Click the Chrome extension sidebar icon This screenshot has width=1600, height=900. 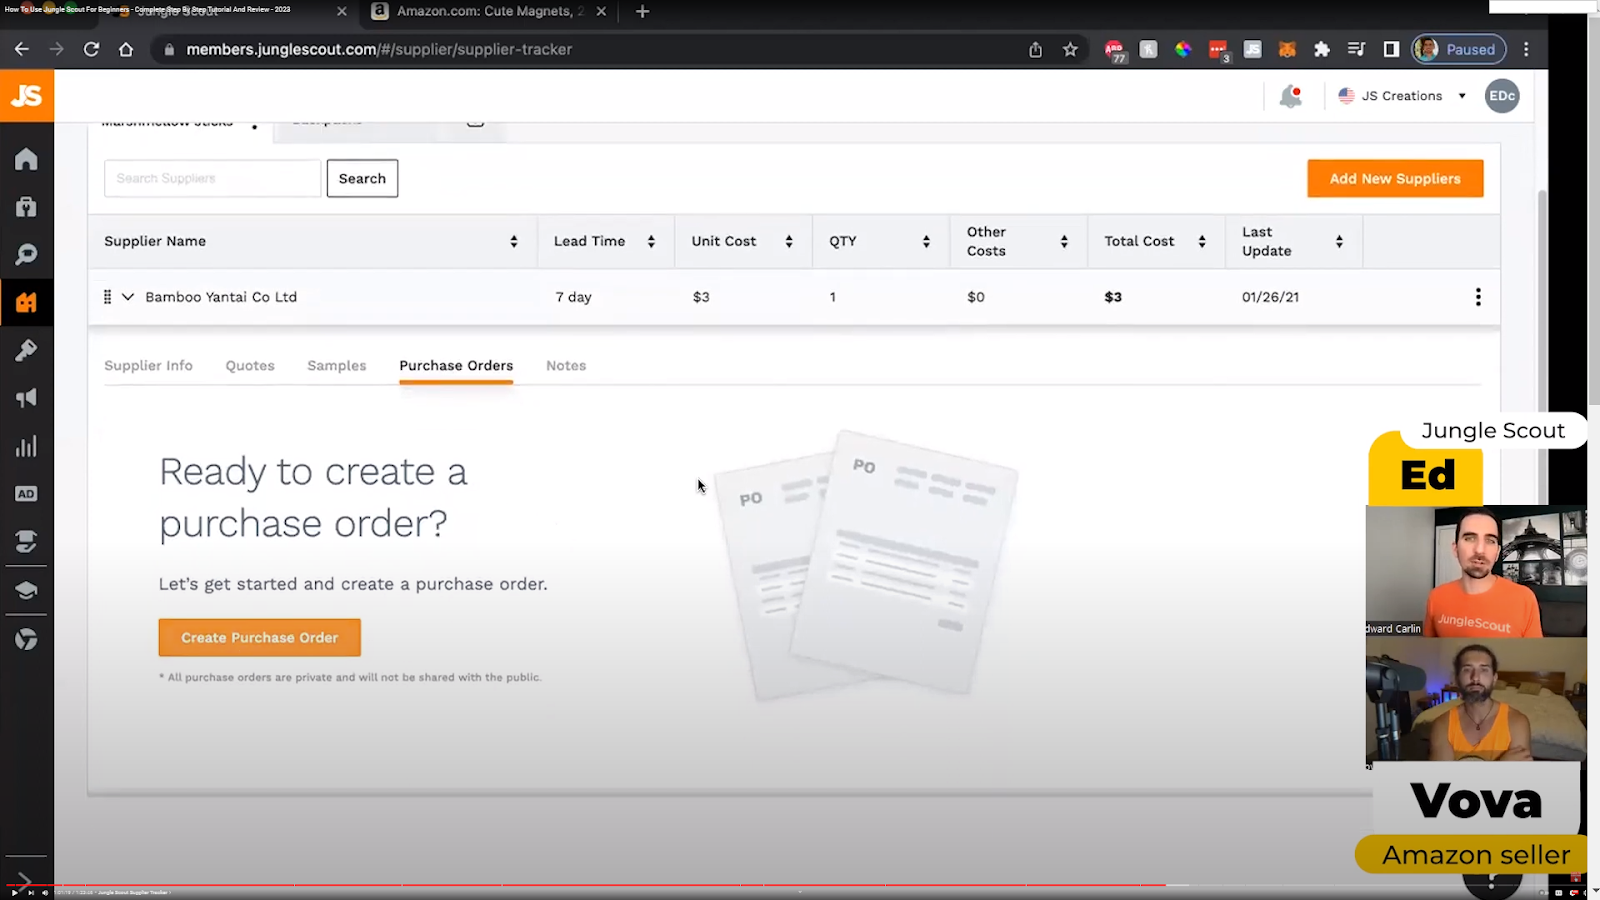coord(26,639)
